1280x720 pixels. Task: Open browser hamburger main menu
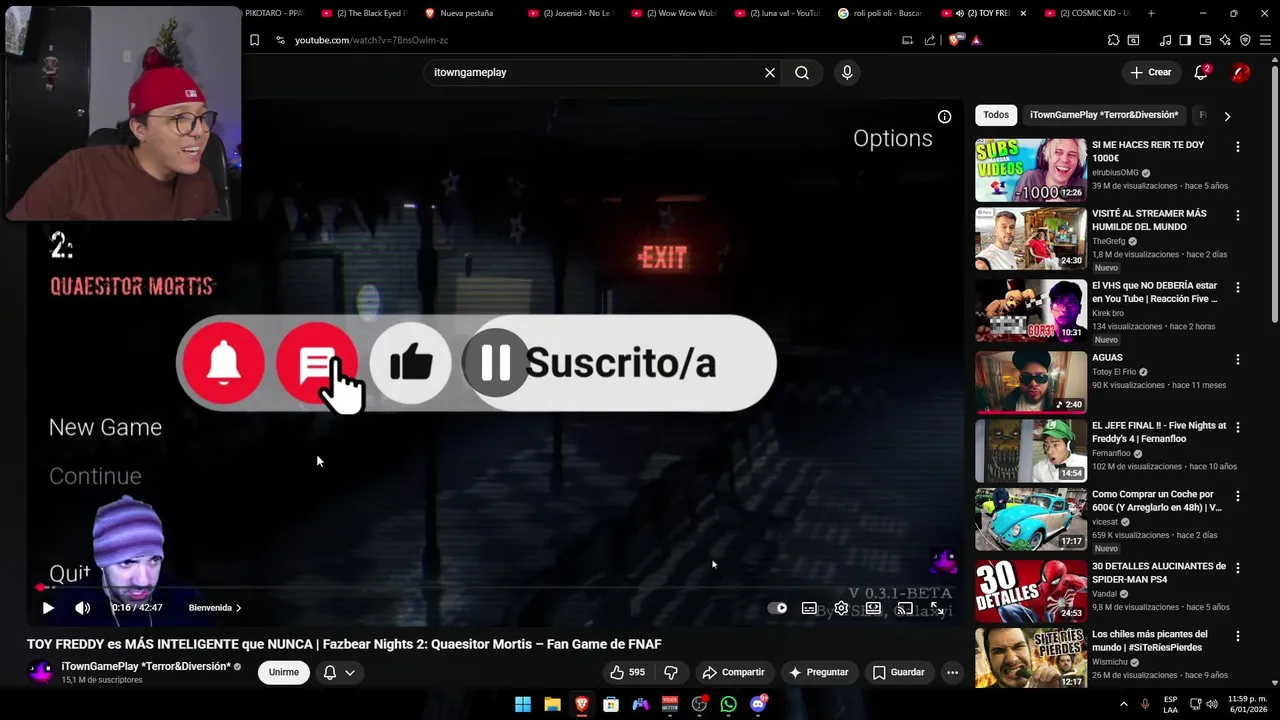pos(1265,40)
